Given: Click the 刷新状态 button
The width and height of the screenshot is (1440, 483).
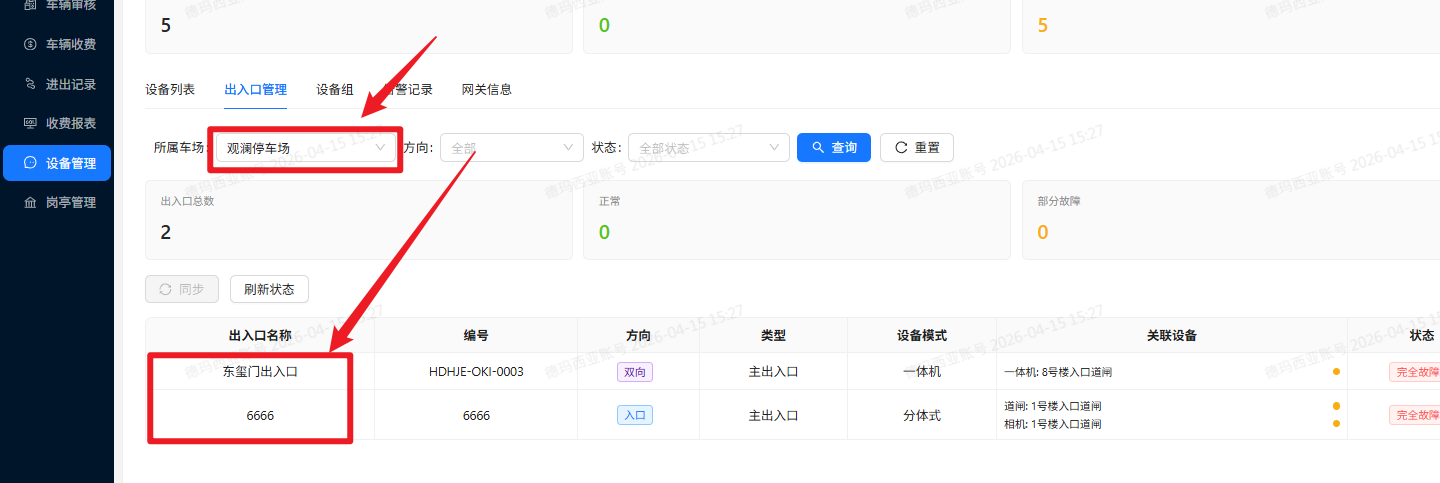Looking at the screenshot, I should click(x=269, y=289).
